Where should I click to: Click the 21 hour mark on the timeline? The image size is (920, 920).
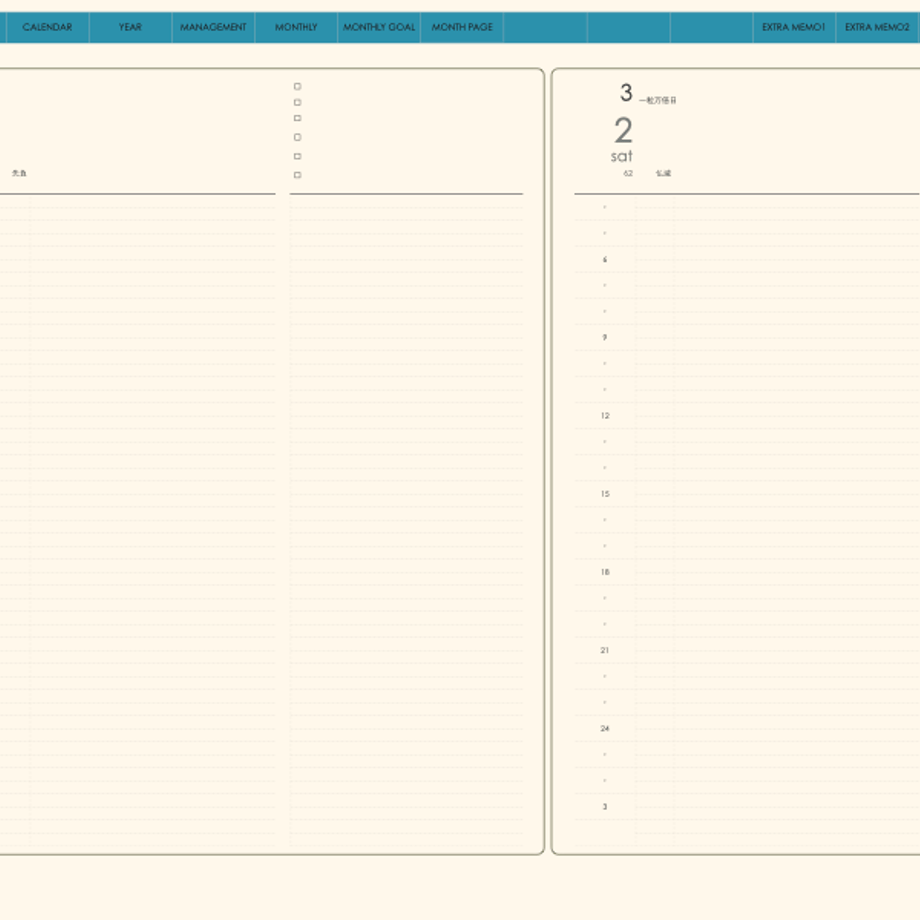605,650
